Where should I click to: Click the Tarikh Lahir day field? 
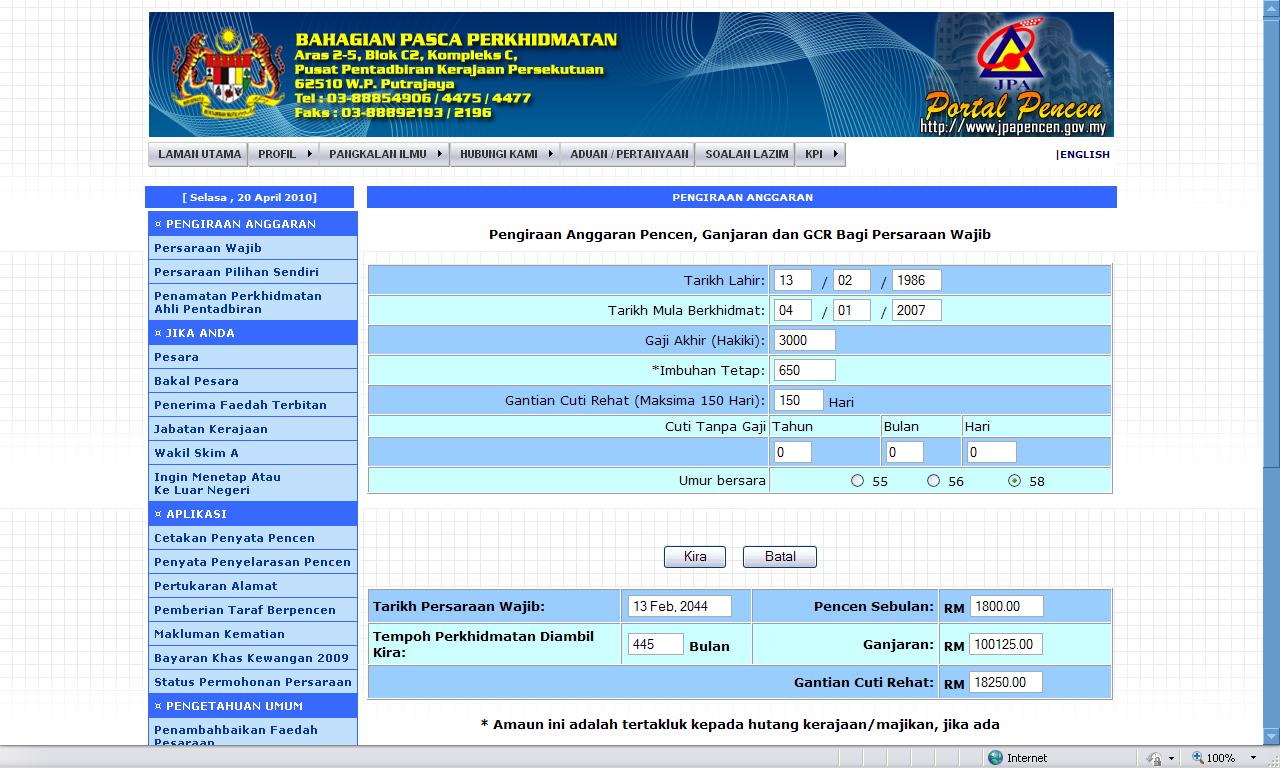click(792, 280)
